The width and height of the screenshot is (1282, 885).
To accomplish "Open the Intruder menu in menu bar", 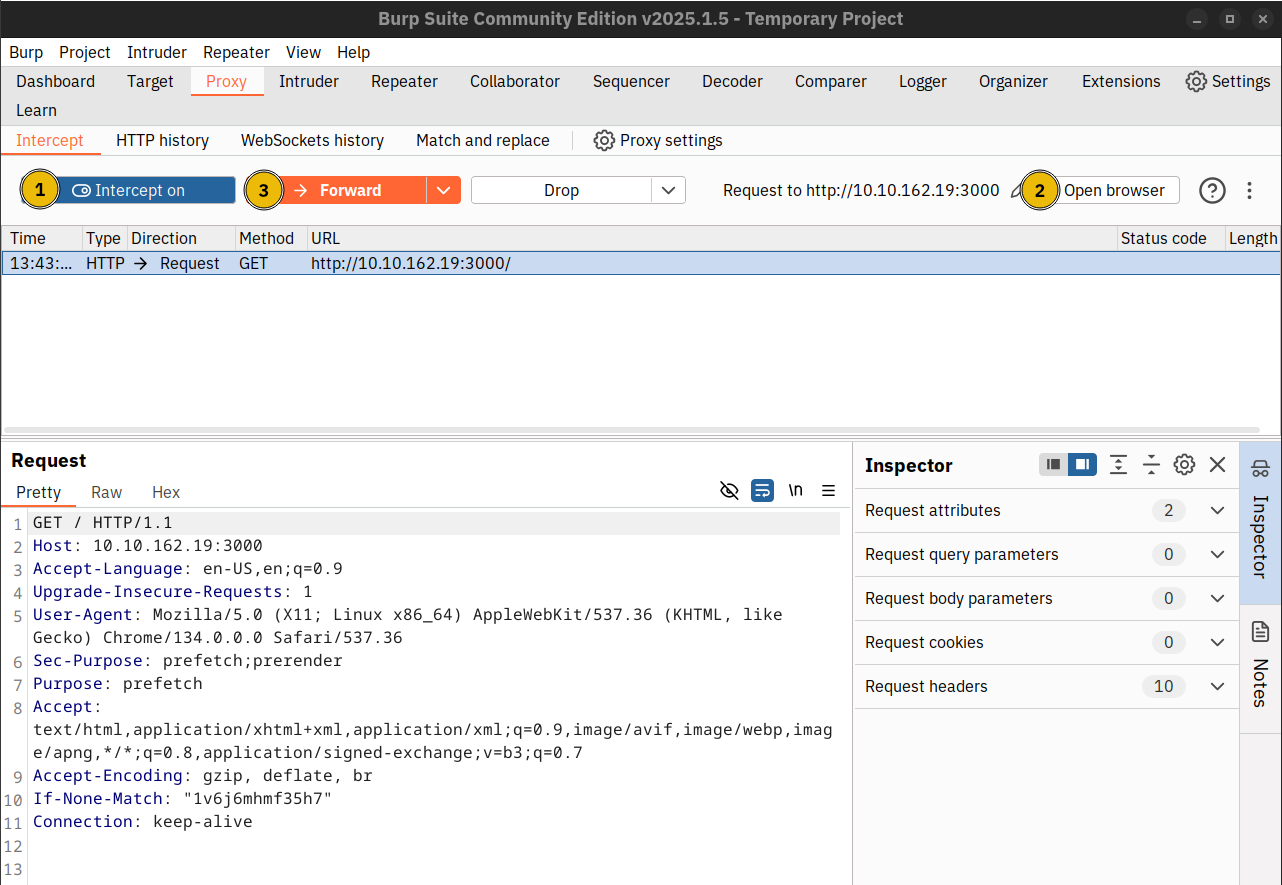I will [157, 52].
